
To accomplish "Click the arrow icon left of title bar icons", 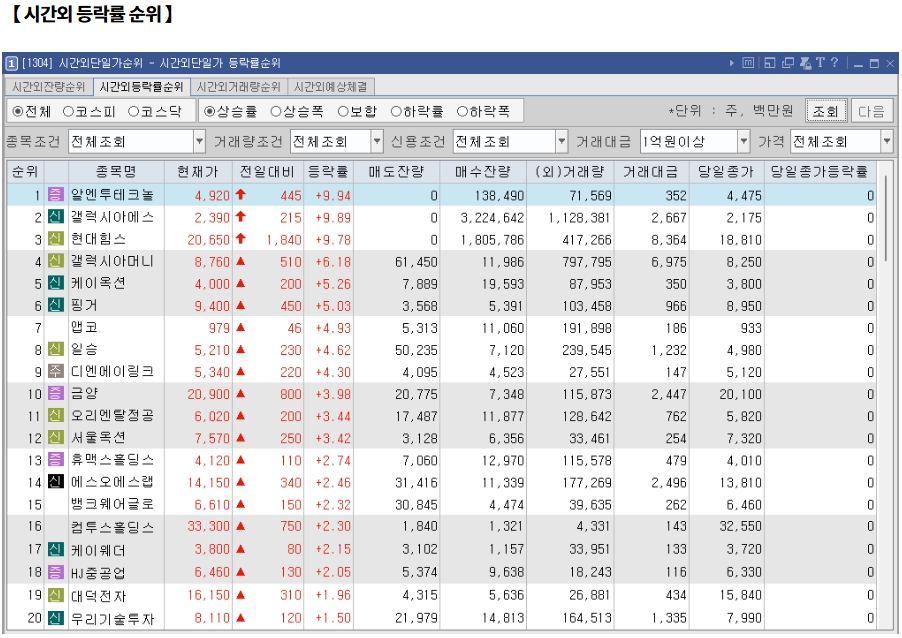I will point(731,62).
